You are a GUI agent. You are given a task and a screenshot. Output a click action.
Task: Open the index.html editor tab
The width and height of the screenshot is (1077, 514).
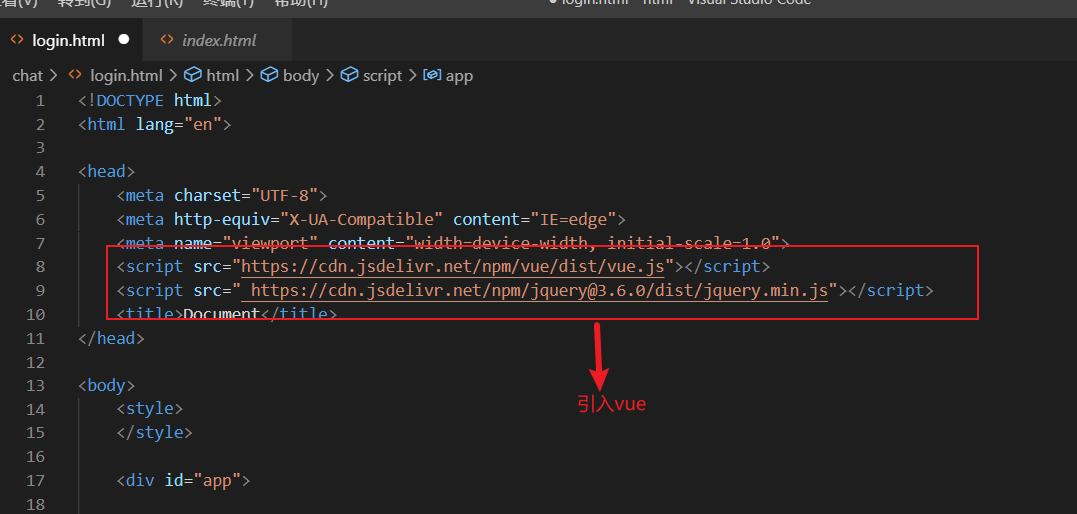[x=218, y=40]
